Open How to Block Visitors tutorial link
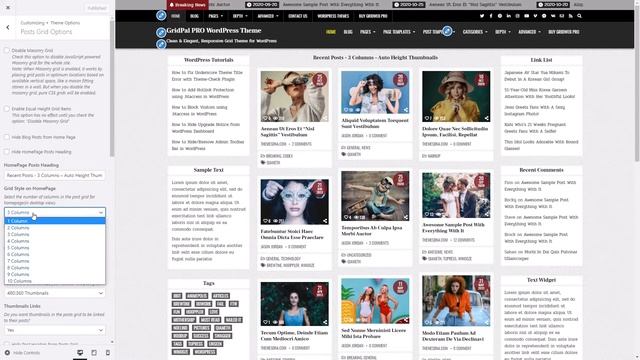 (x=200, y=111)
